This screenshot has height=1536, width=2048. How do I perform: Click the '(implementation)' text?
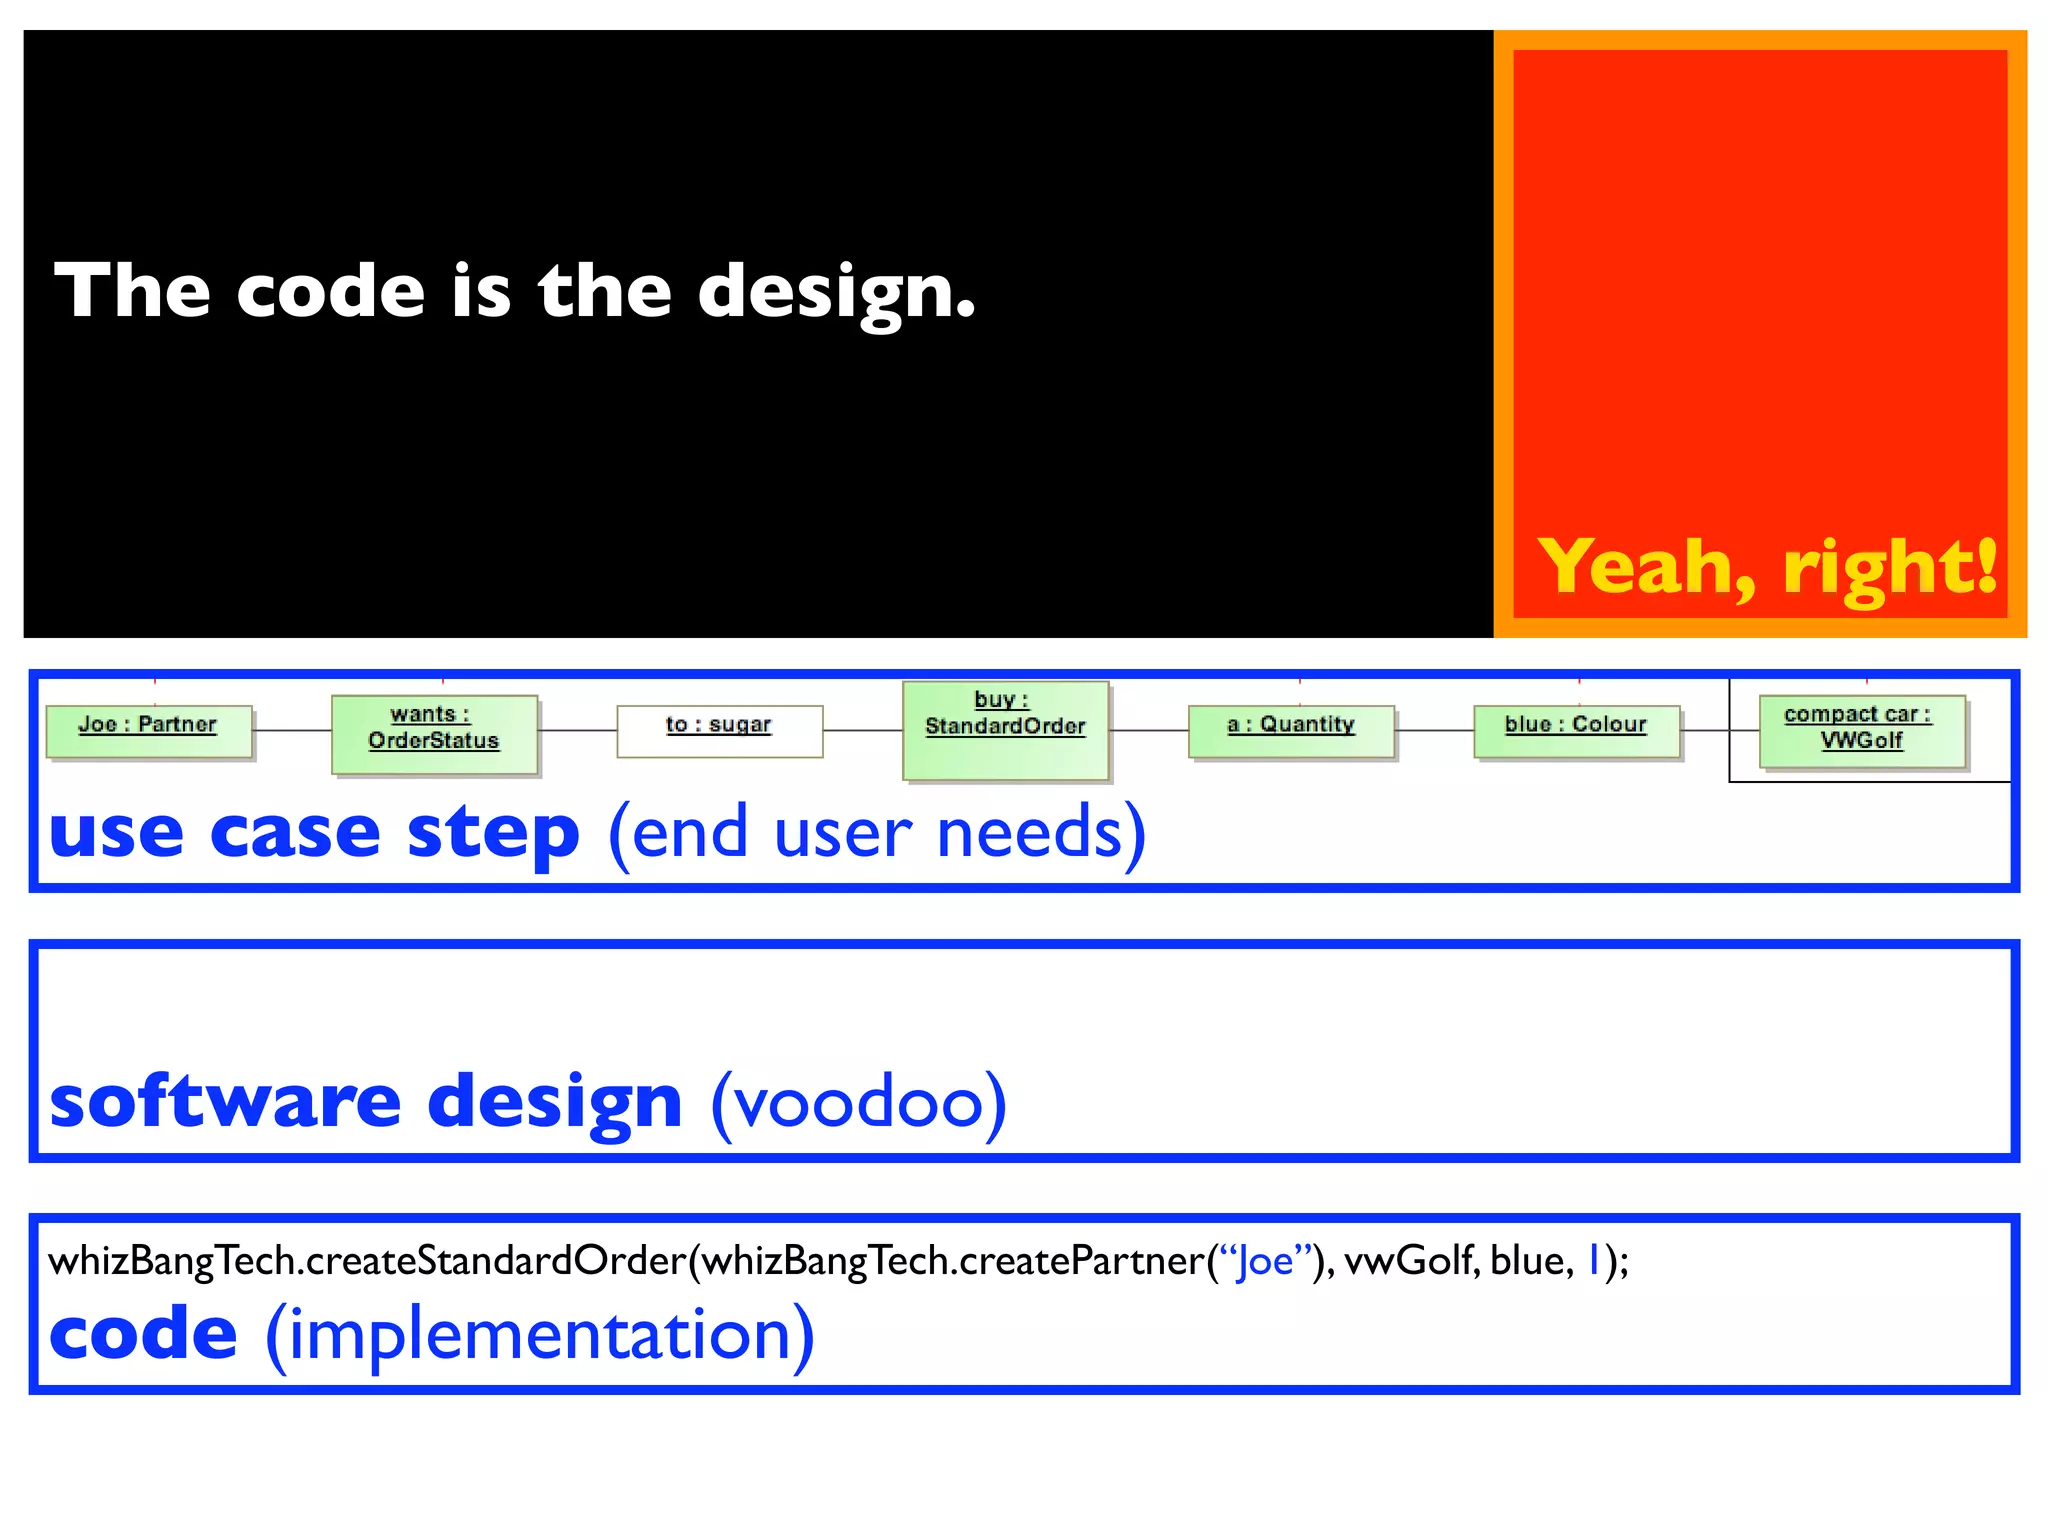540,1336
